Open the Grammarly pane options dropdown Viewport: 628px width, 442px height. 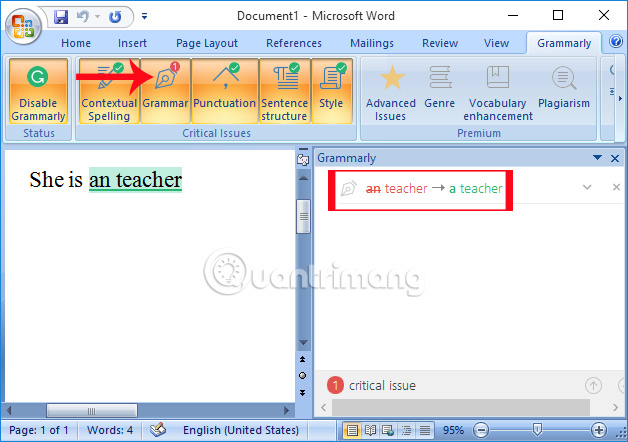point(597,158)
